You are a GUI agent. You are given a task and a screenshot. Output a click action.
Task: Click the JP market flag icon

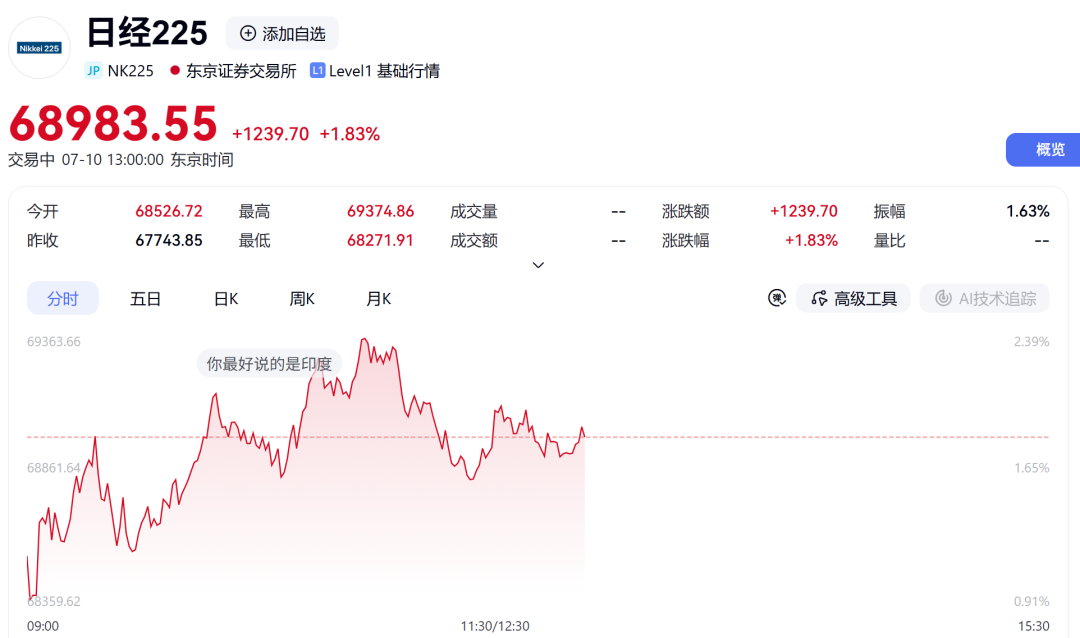click(x=94, y=70)
